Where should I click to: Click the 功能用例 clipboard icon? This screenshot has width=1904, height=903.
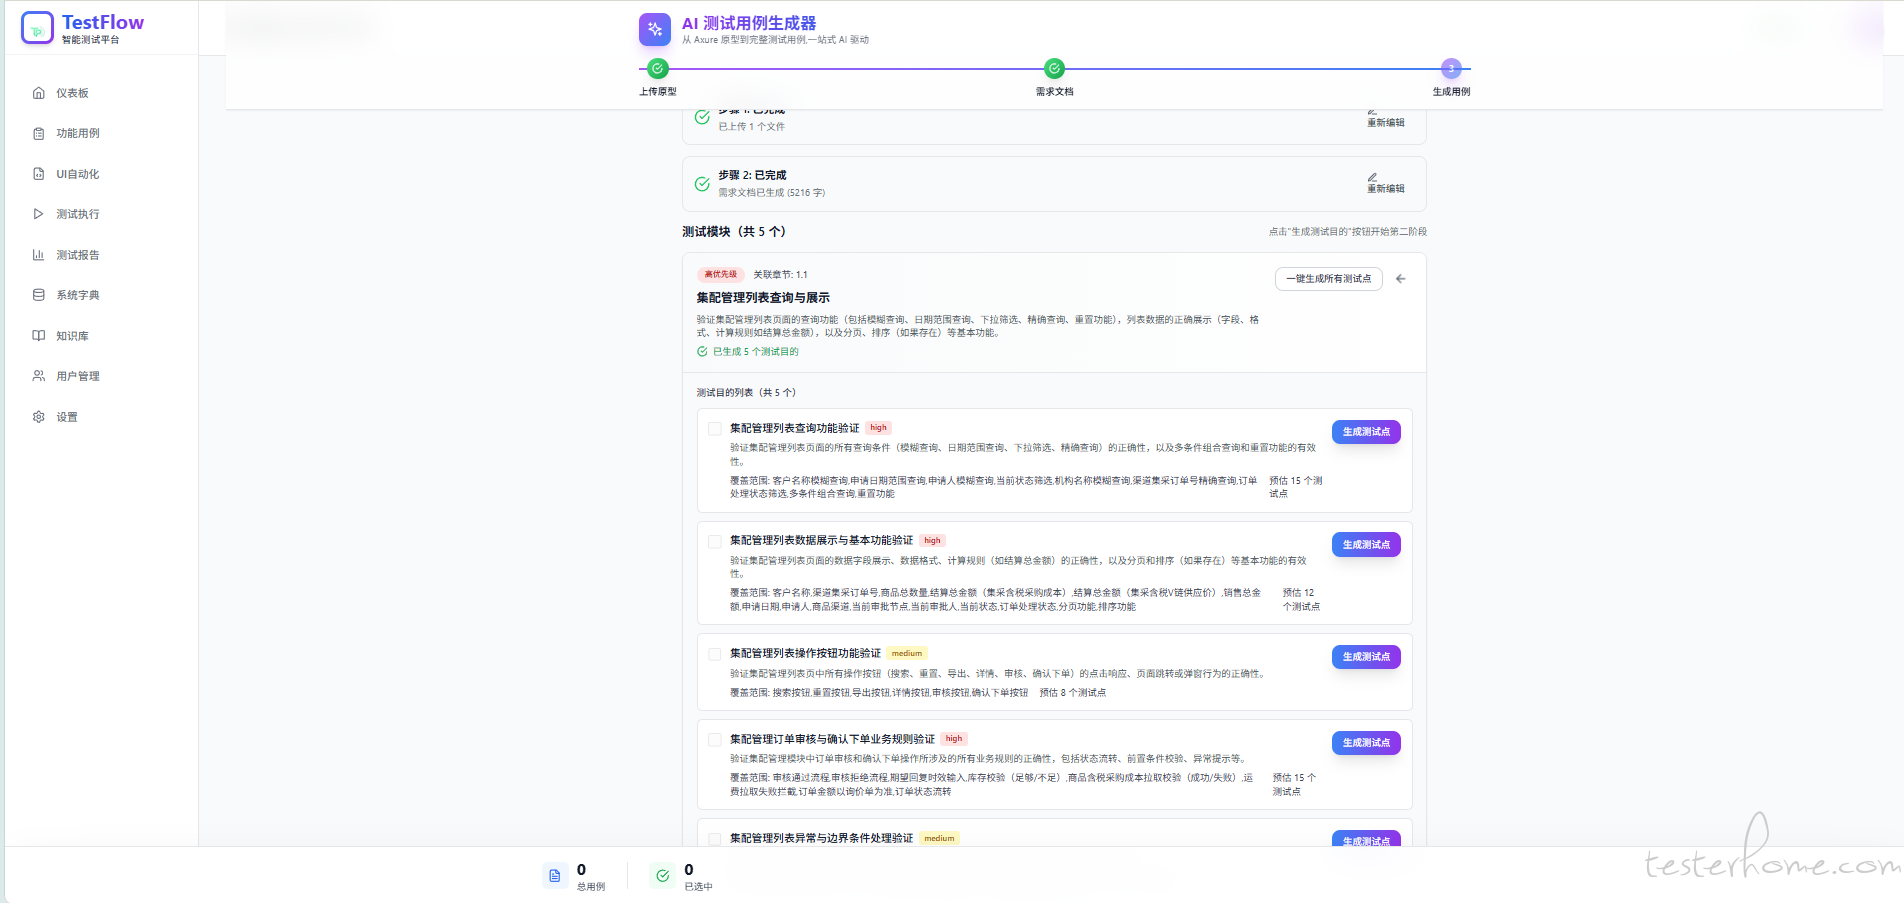click(x=39, y=134)
